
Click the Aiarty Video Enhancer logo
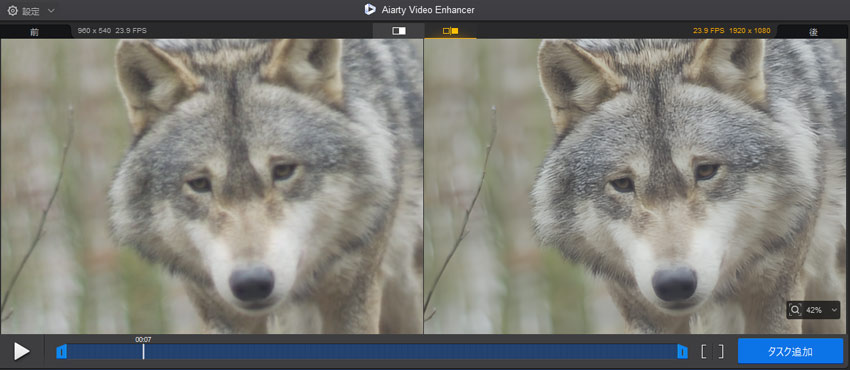[x=370, y=10]
